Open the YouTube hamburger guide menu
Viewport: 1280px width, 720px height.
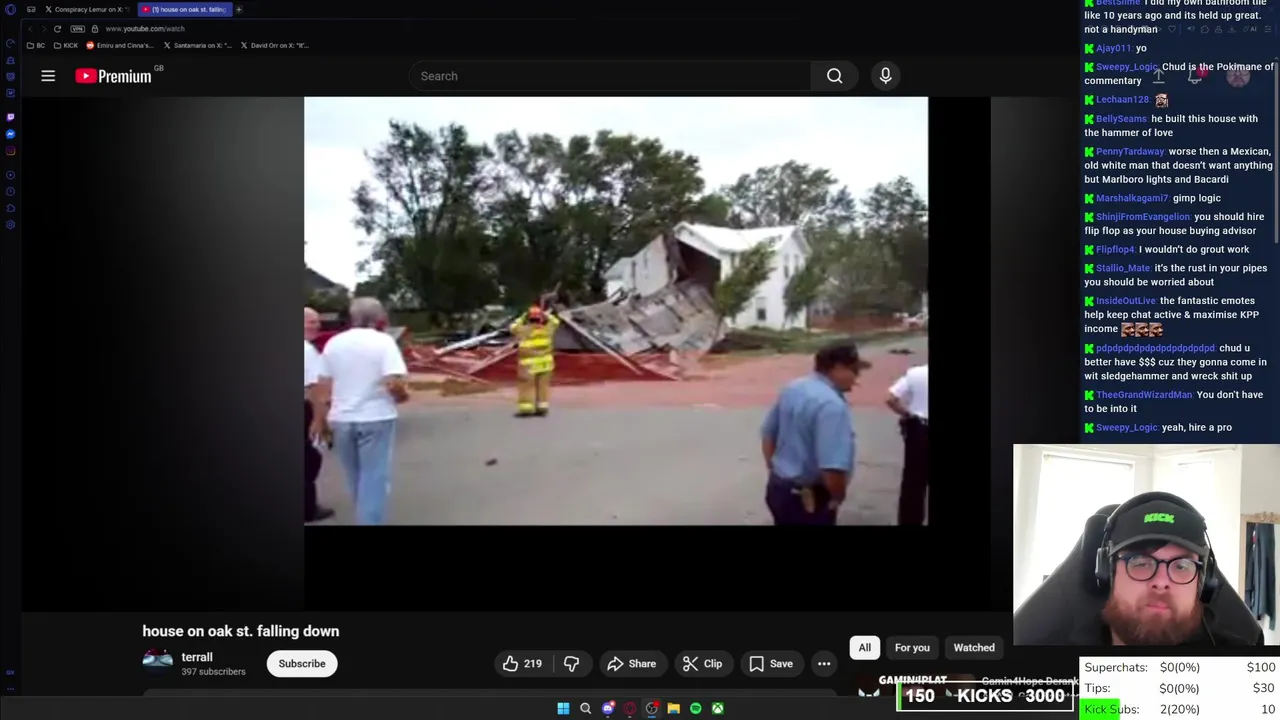(48, 76)
